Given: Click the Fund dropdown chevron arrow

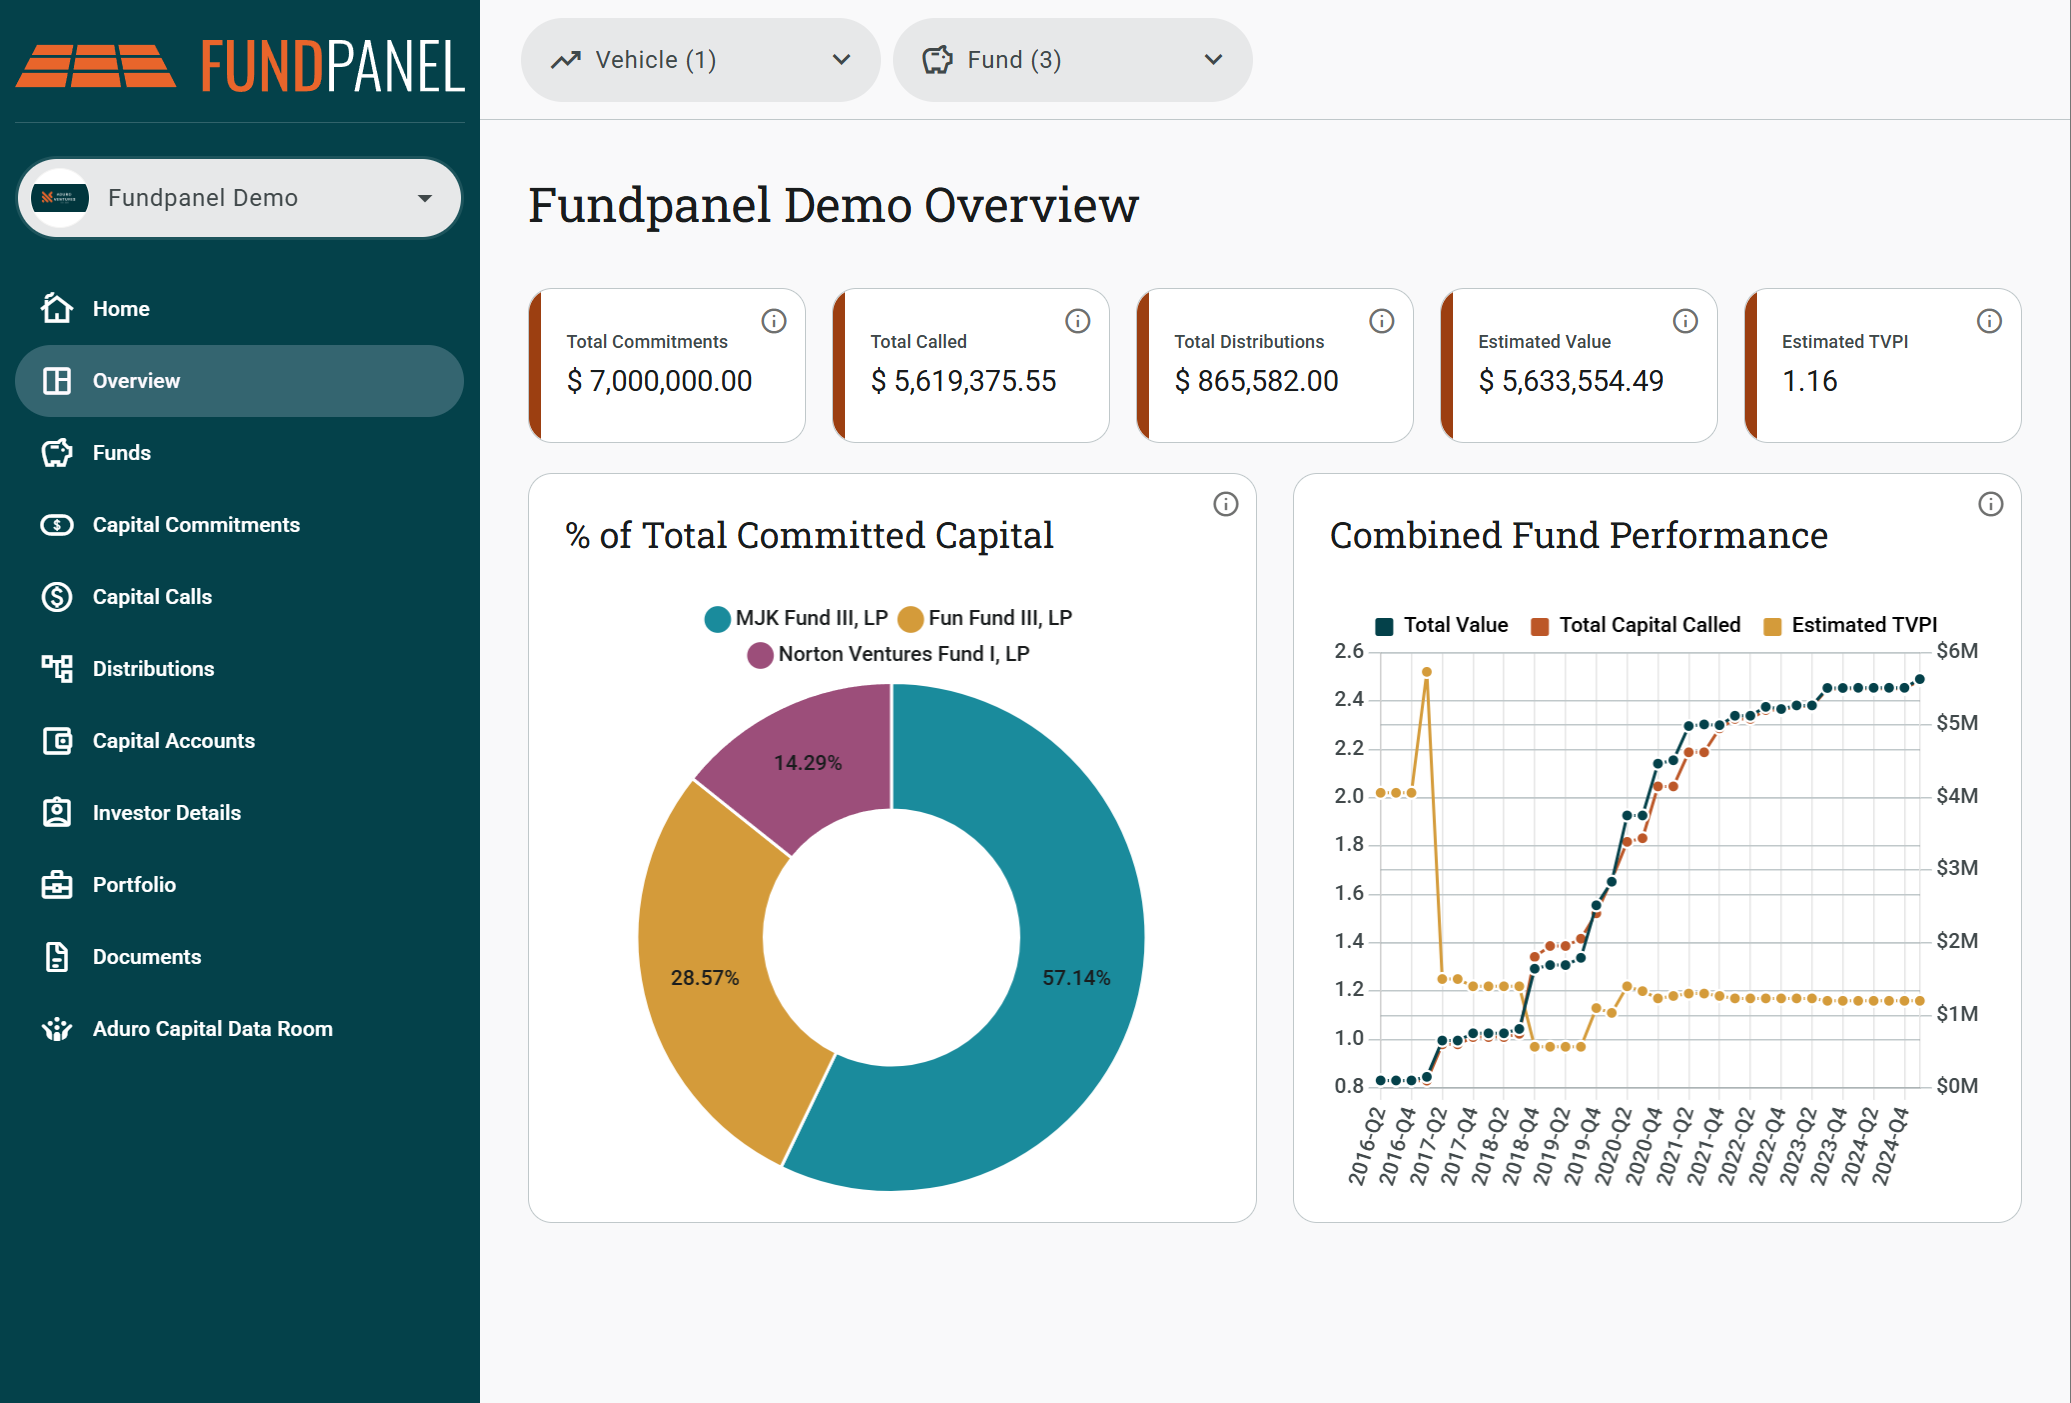Looking at the screenshot, I should pyautogui.click(x=1214, y=60).
